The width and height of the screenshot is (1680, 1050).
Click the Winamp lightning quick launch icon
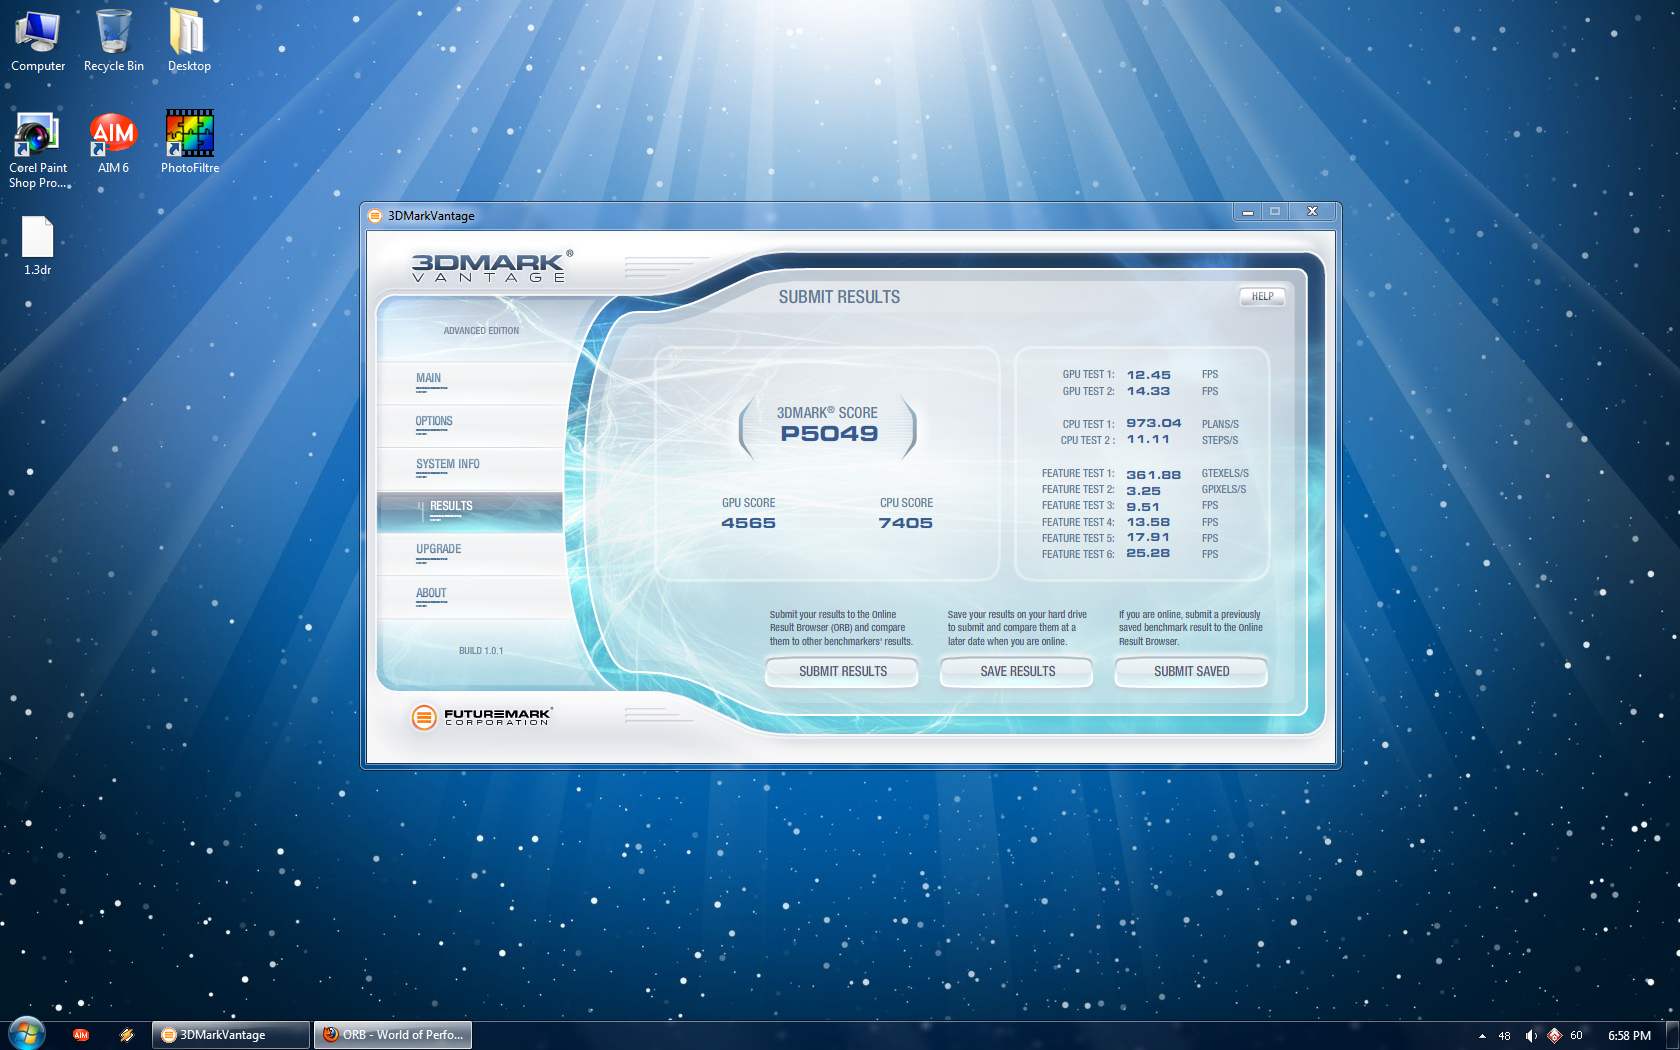pyautogui.click(x=126, y=1035)
